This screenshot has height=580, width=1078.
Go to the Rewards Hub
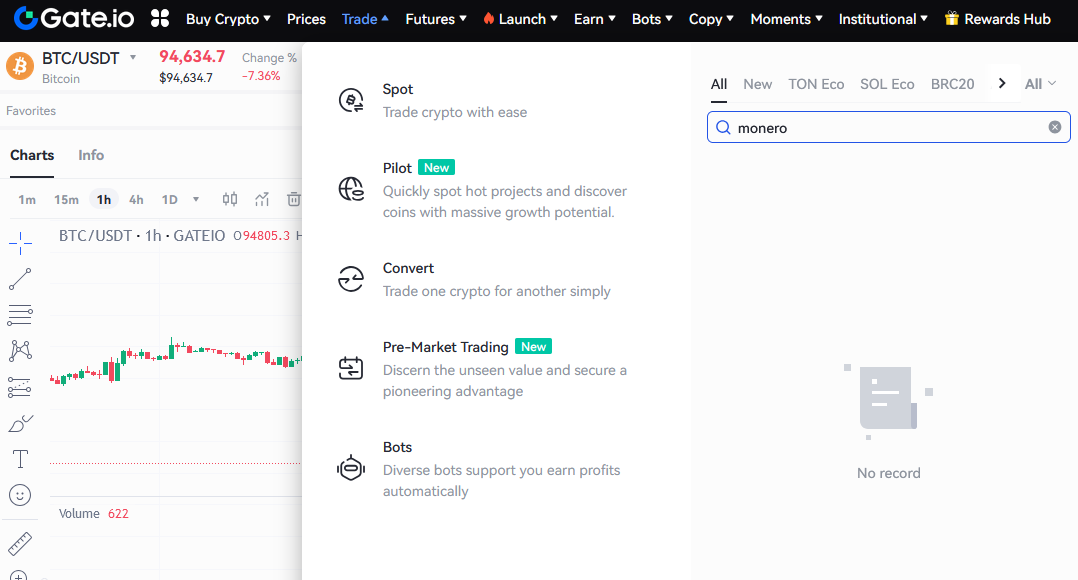pos(997,19)
